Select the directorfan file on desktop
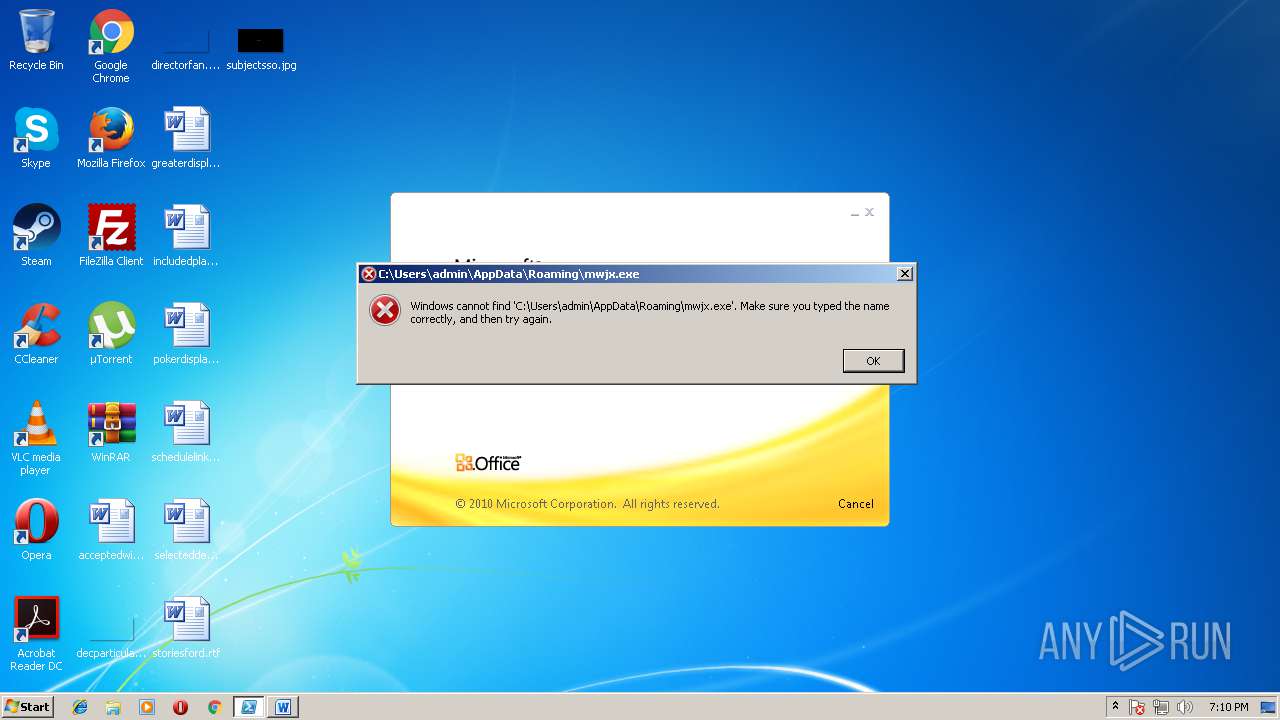This screenshot has height=720, width=1280. point(186,46)
